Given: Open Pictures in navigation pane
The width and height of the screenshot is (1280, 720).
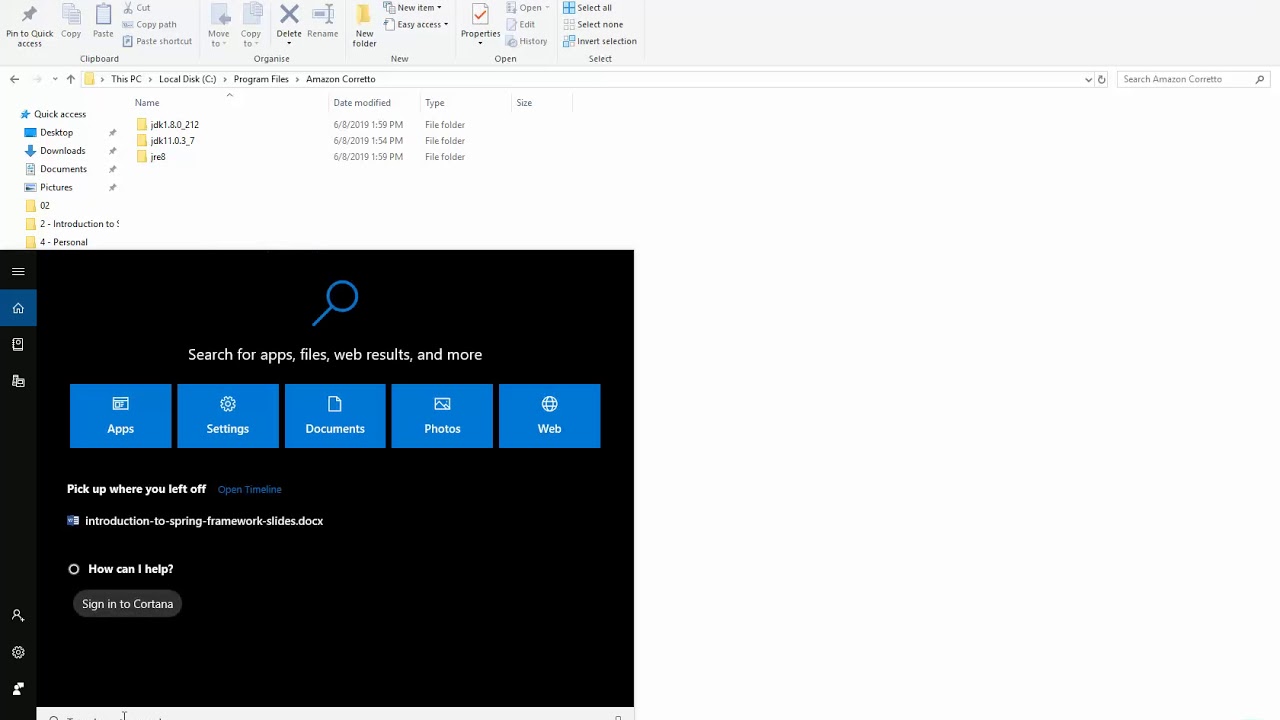Looking at the screenshot, I should coord(56,187).
